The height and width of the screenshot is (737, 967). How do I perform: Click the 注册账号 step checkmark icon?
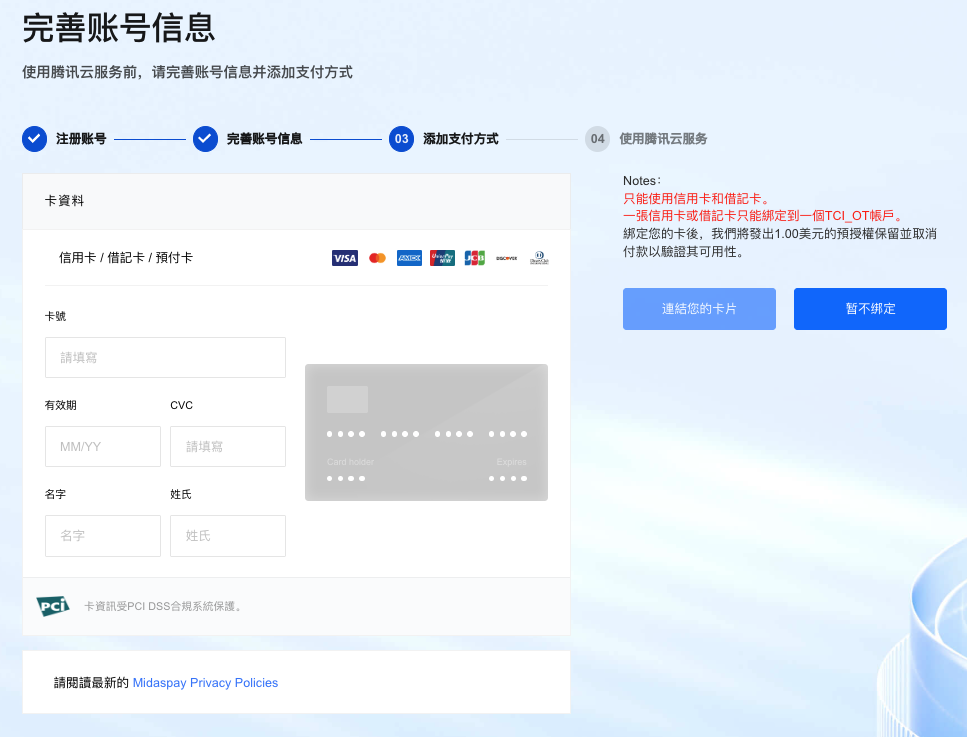coord(35,139)
